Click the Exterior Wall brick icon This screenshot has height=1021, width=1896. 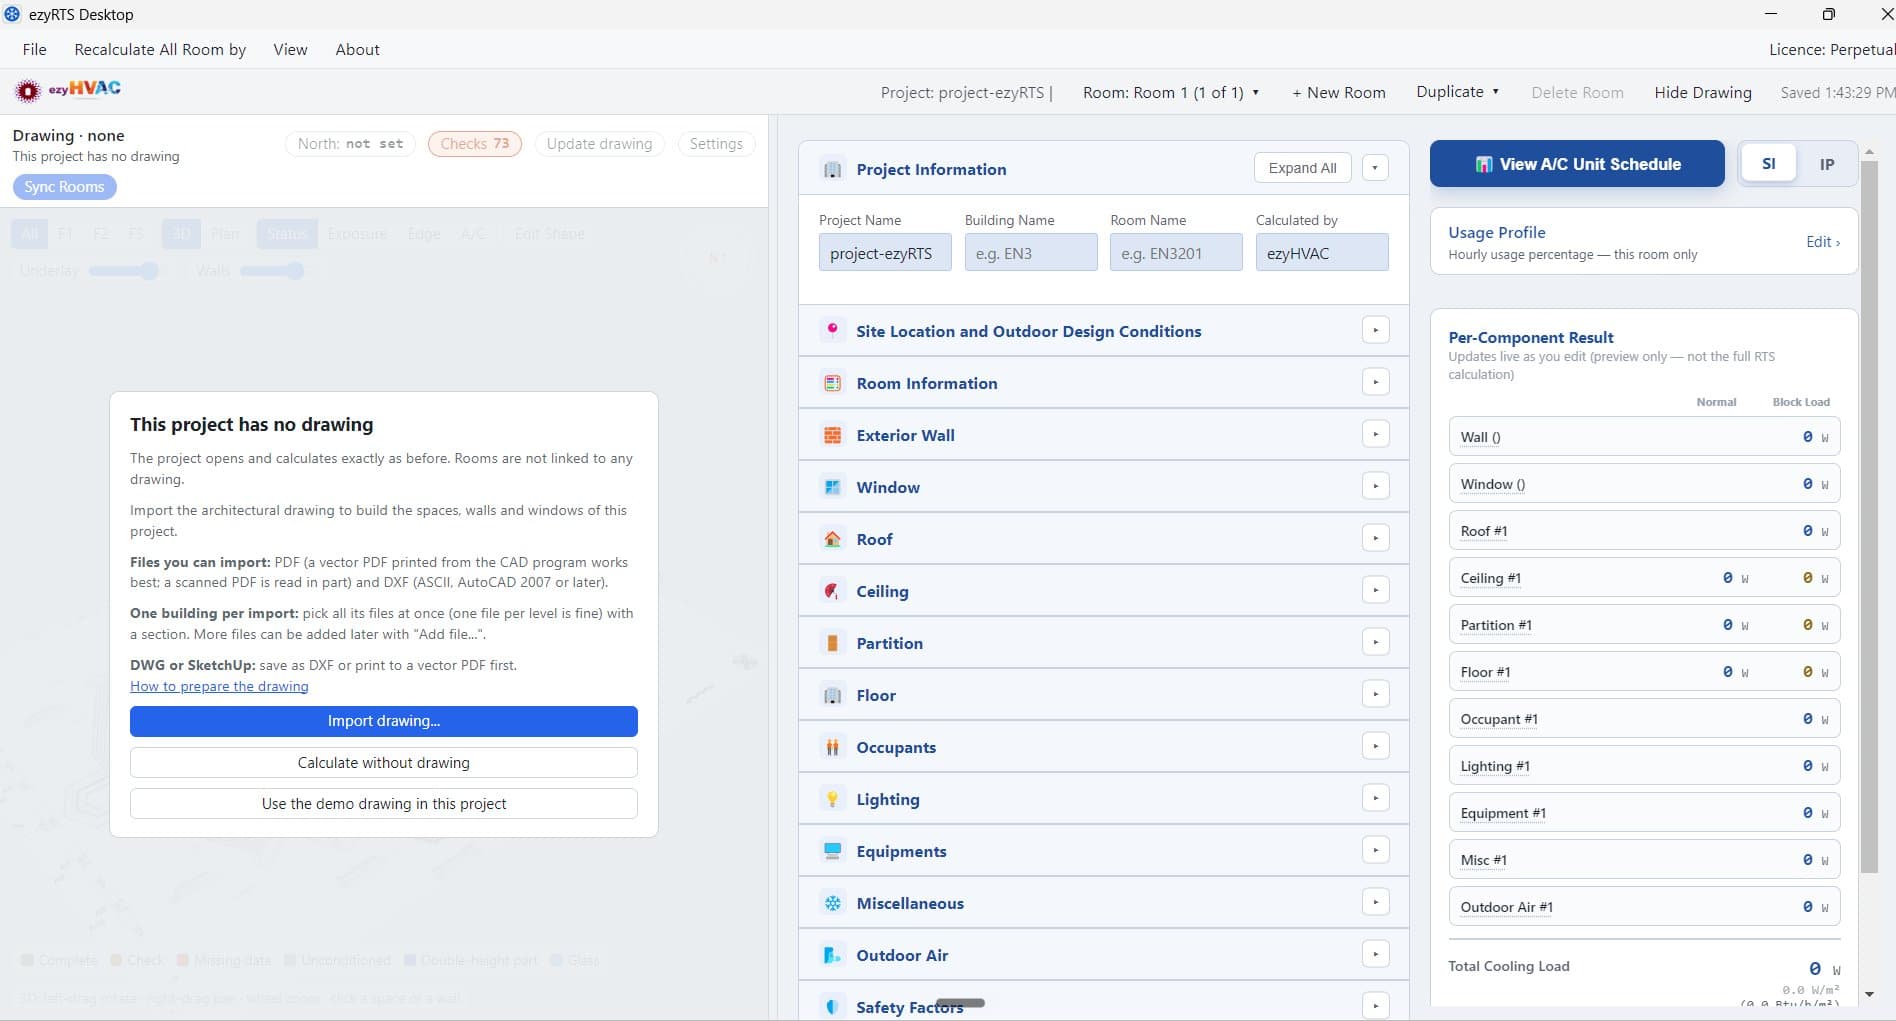pyautogui.click(x=832, y=435)
